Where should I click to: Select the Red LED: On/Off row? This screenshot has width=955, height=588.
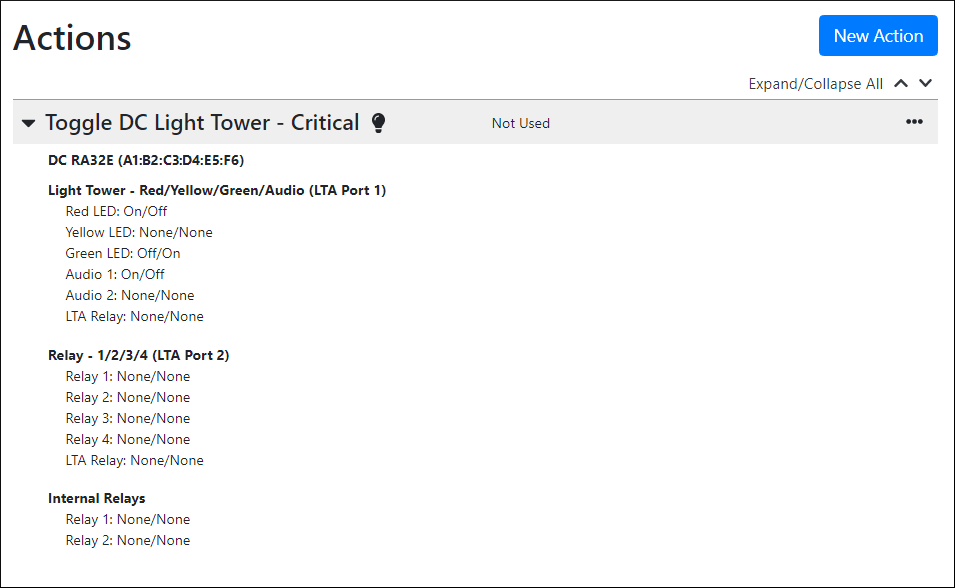point(116,211)
